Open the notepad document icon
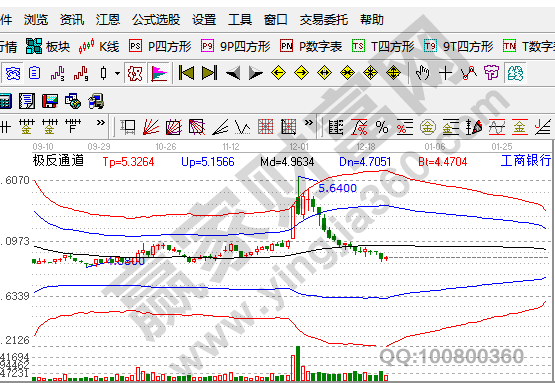The image size is (555, 383). (27, 101)
